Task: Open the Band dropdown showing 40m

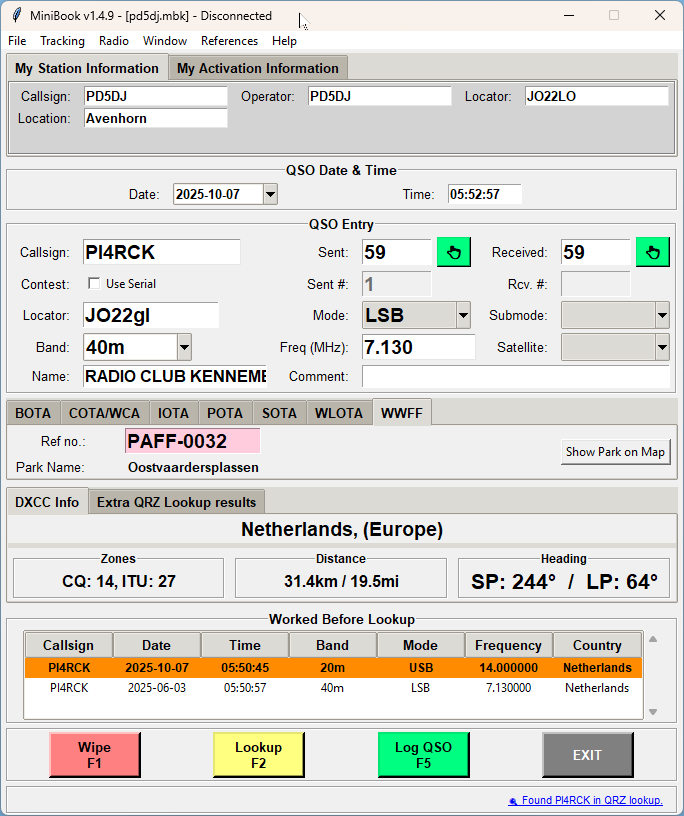Action: pyautogui.click(x=184, y=348)
